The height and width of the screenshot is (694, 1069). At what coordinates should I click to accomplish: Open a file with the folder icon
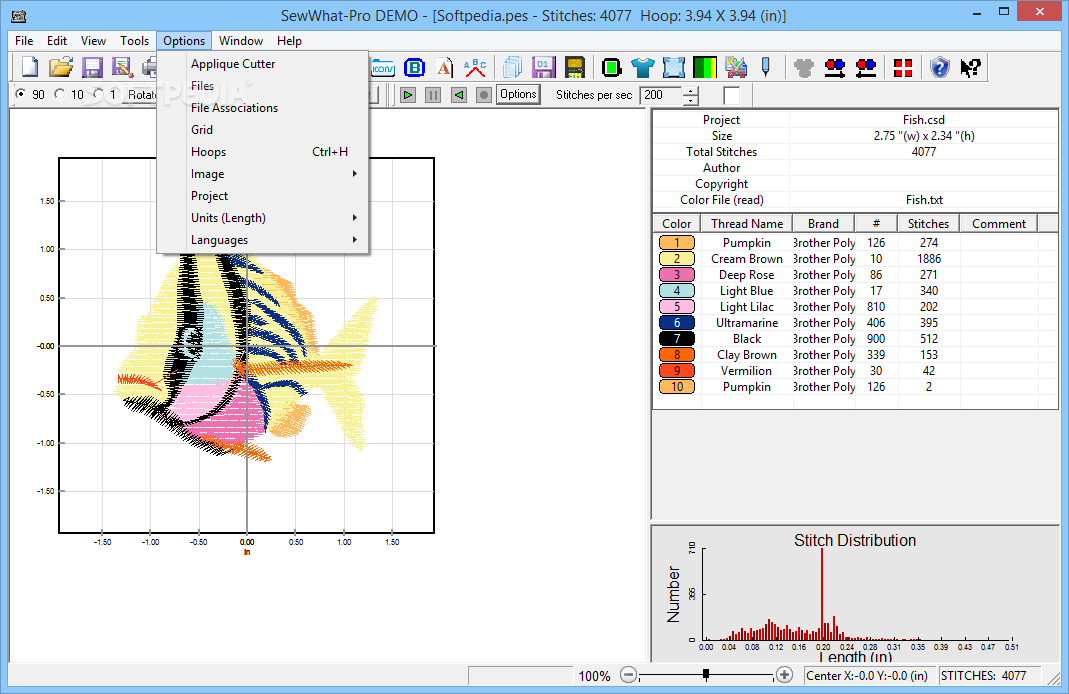point(61,67)
